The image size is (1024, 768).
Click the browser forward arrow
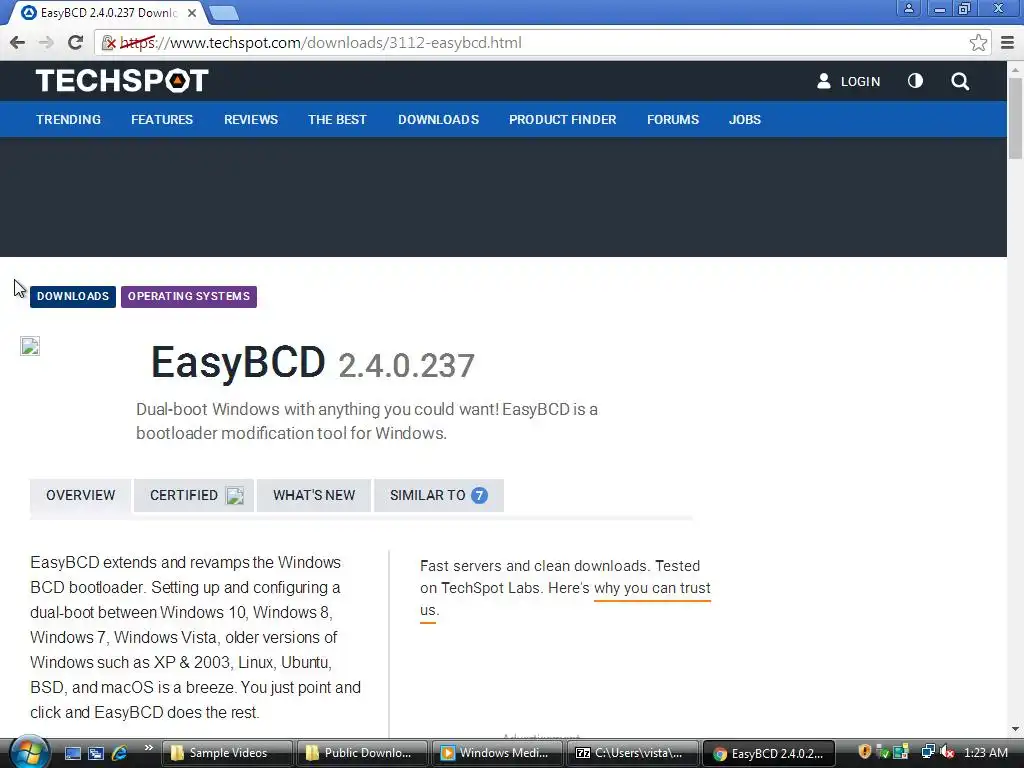[46, 42]
